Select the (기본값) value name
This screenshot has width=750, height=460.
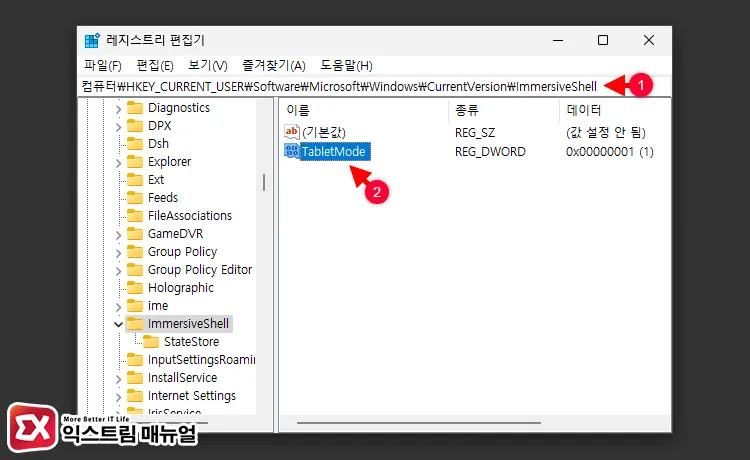(x=324, y=132)
